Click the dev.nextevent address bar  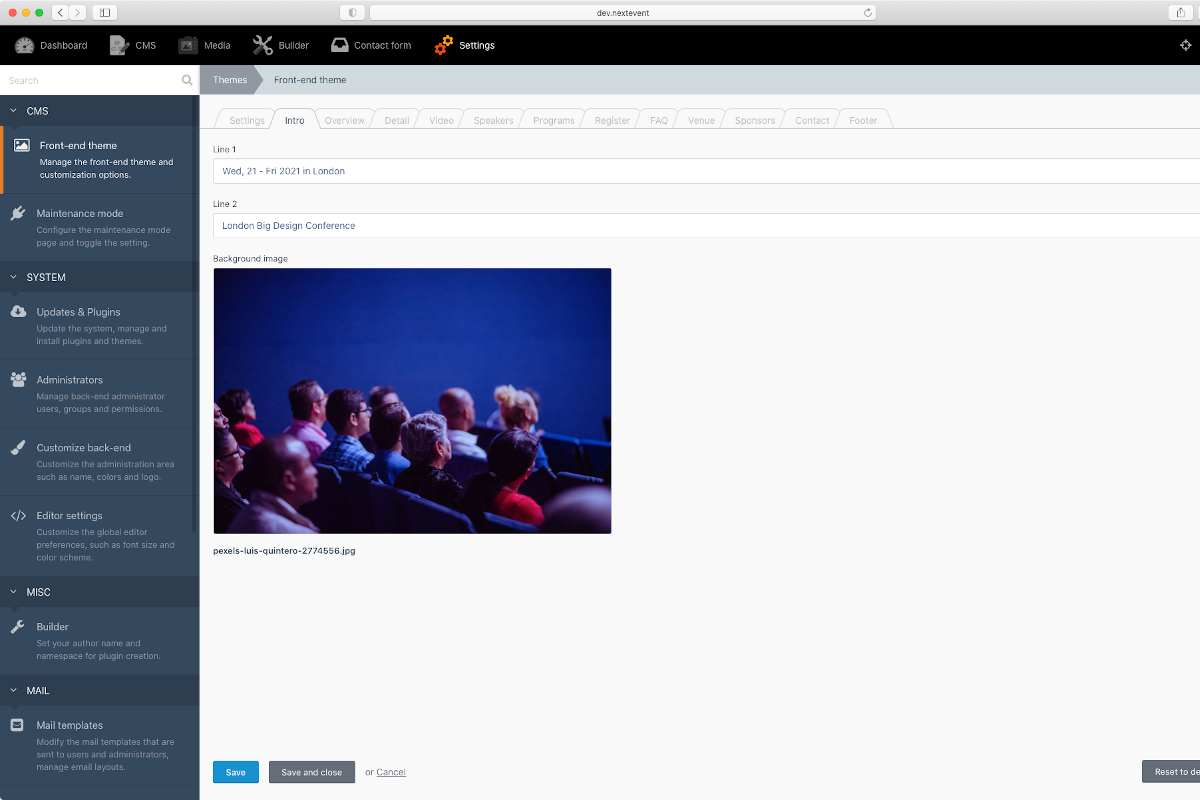coord(623,12)
